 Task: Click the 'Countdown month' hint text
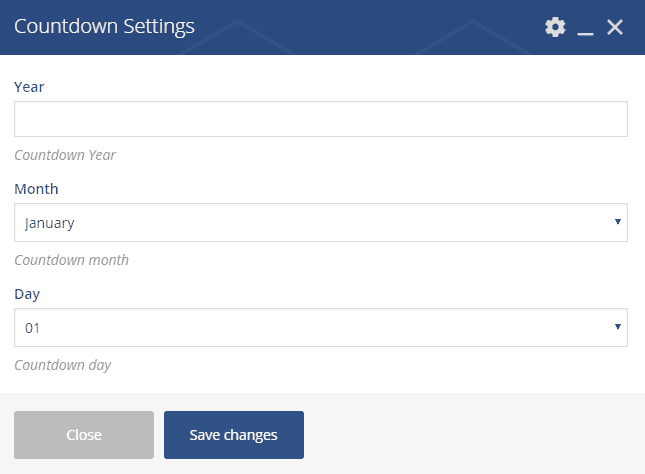[x=71, y=260]
